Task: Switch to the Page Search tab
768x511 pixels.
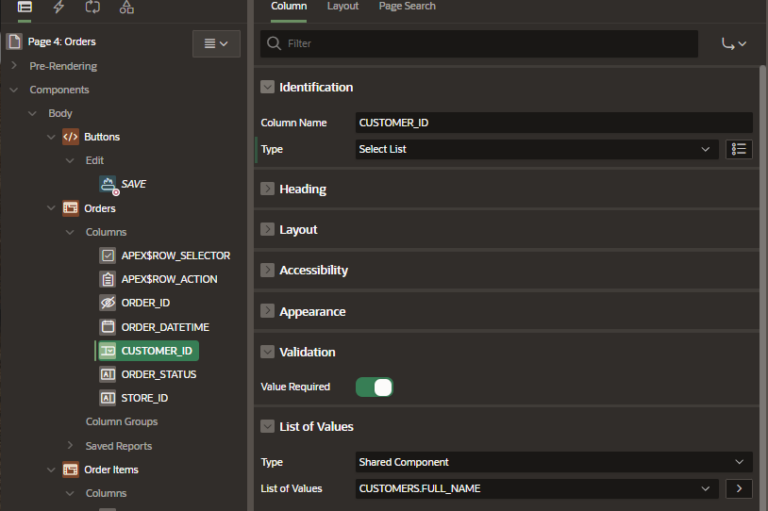Action: (x=407, y=6)
